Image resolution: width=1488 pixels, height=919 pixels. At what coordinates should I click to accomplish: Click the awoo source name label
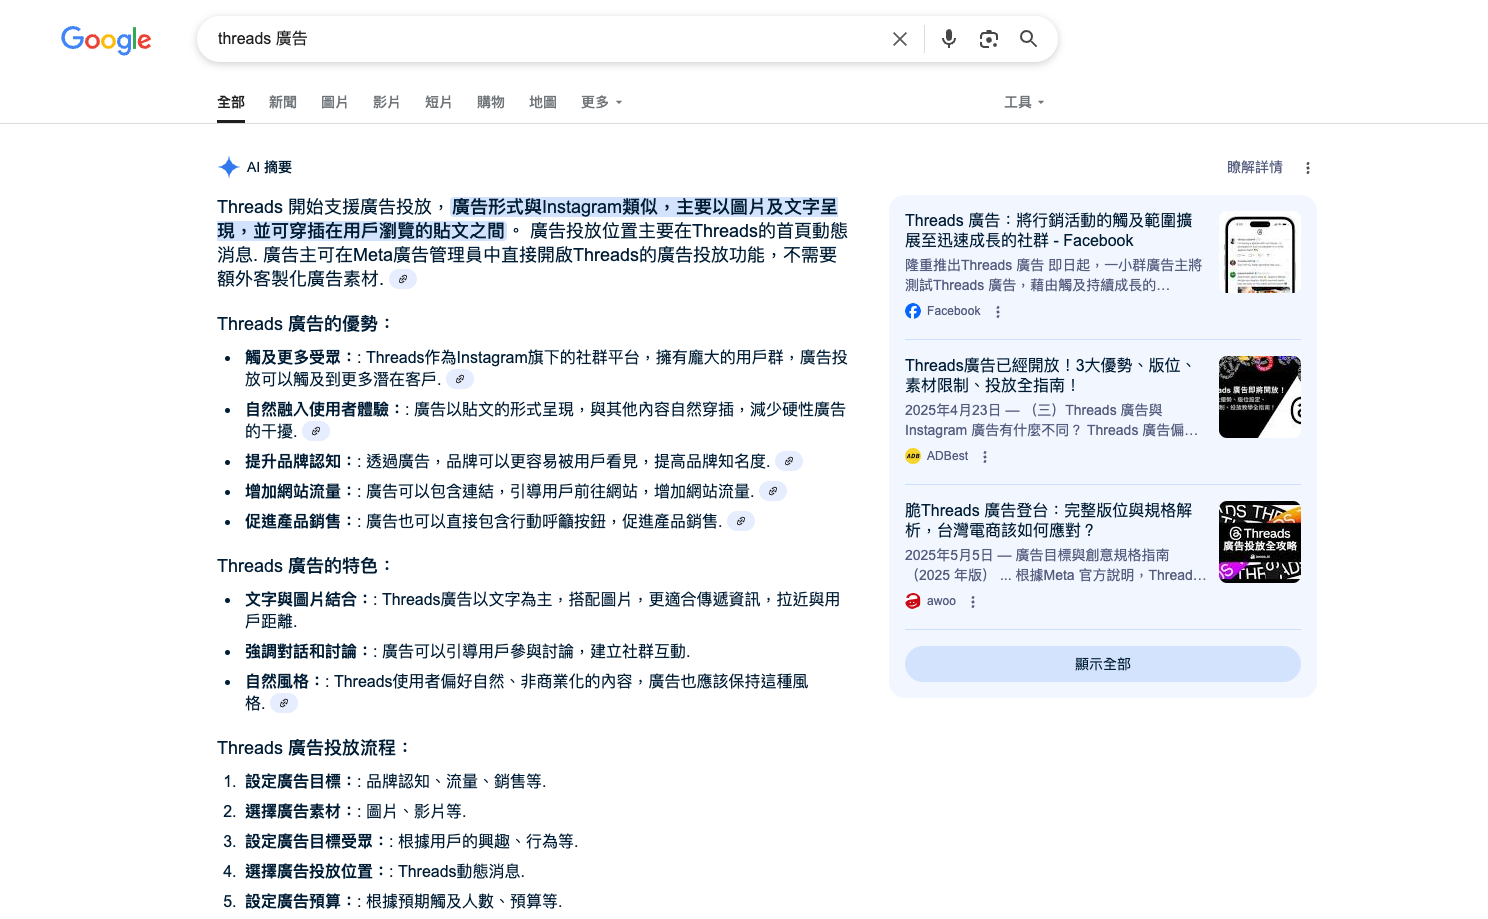point(942,601)
